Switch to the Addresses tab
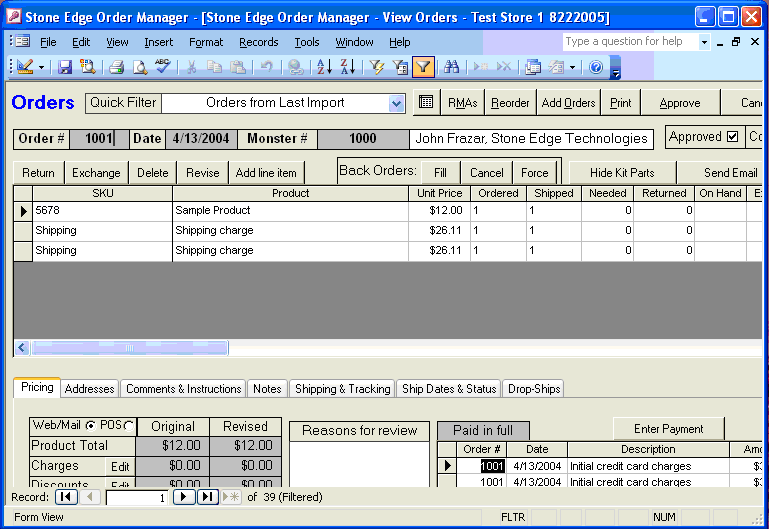 coord(89,389)
